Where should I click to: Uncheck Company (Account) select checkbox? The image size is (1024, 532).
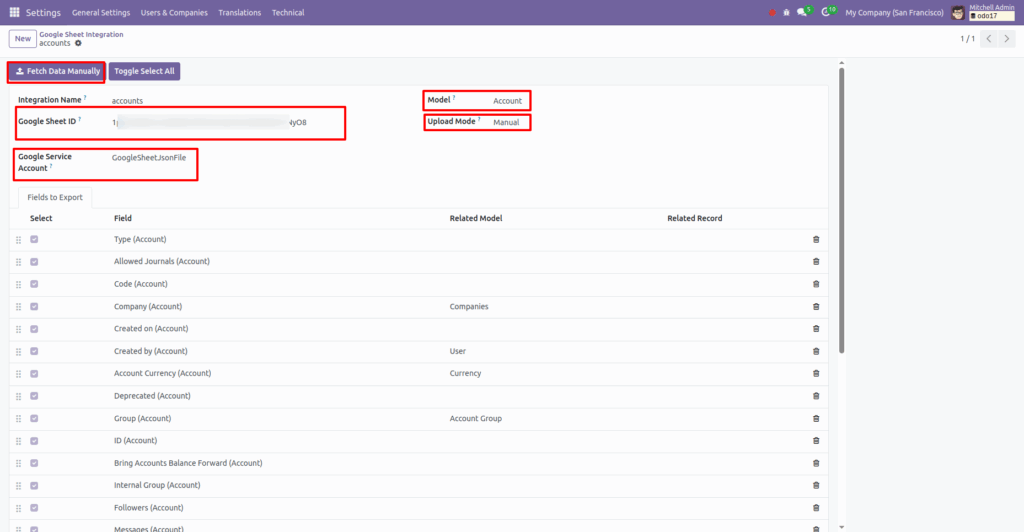coord(34,306)
